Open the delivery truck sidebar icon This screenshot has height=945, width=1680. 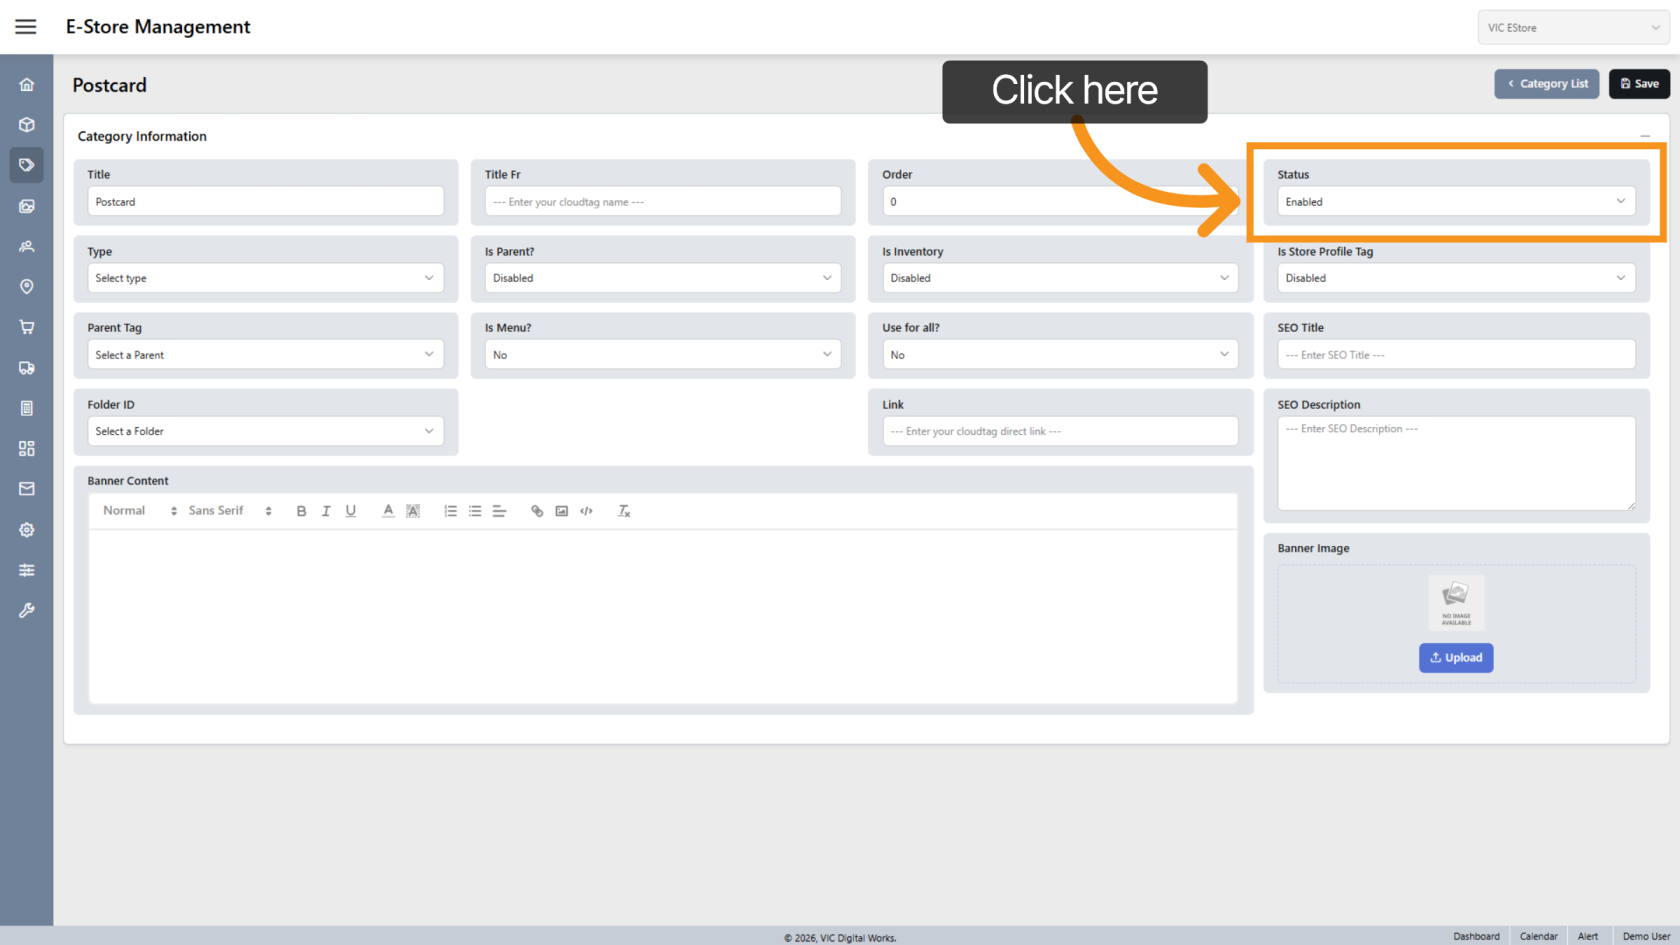pos(27,368)
